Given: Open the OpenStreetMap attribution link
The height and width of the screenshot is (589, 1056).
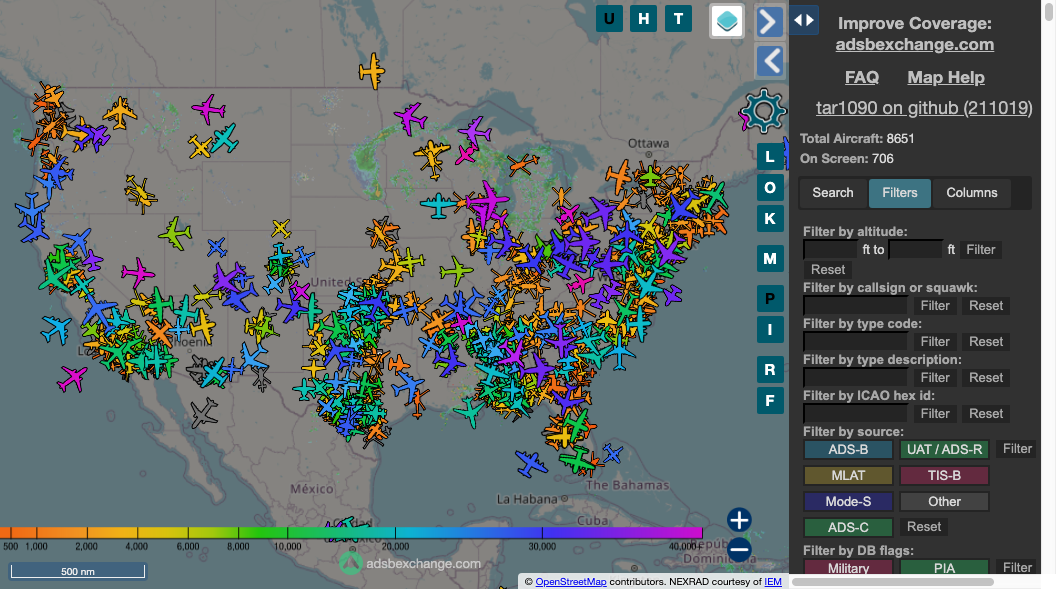Looking at the screenshot, I should 570,582.
